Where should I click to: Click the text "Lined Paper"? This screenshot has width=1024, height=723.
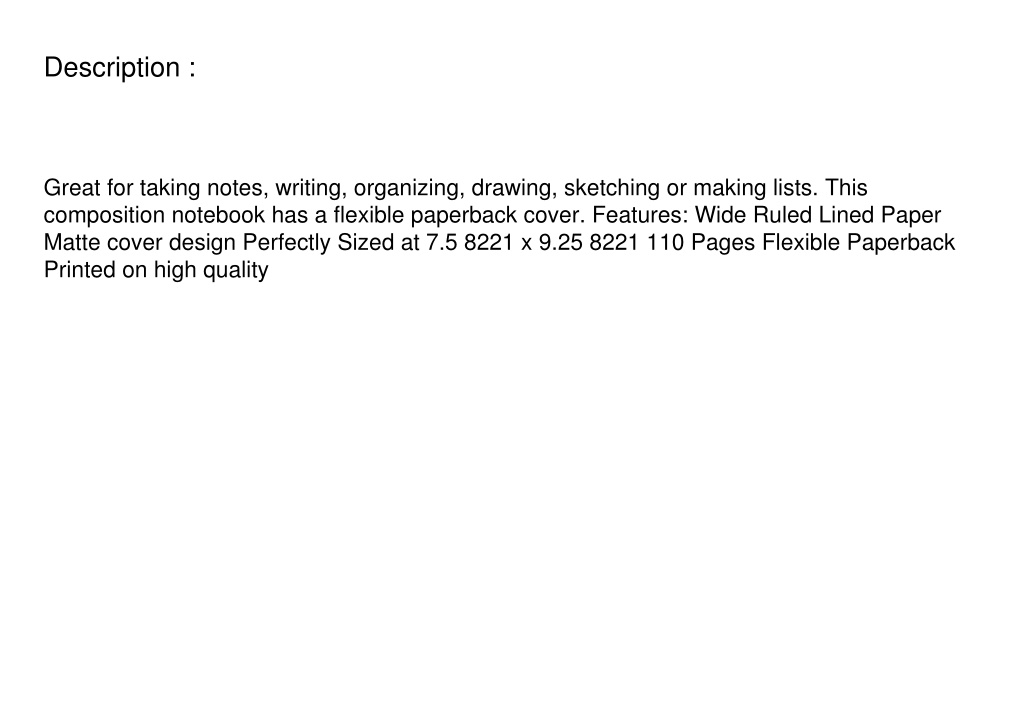point(880,216)
